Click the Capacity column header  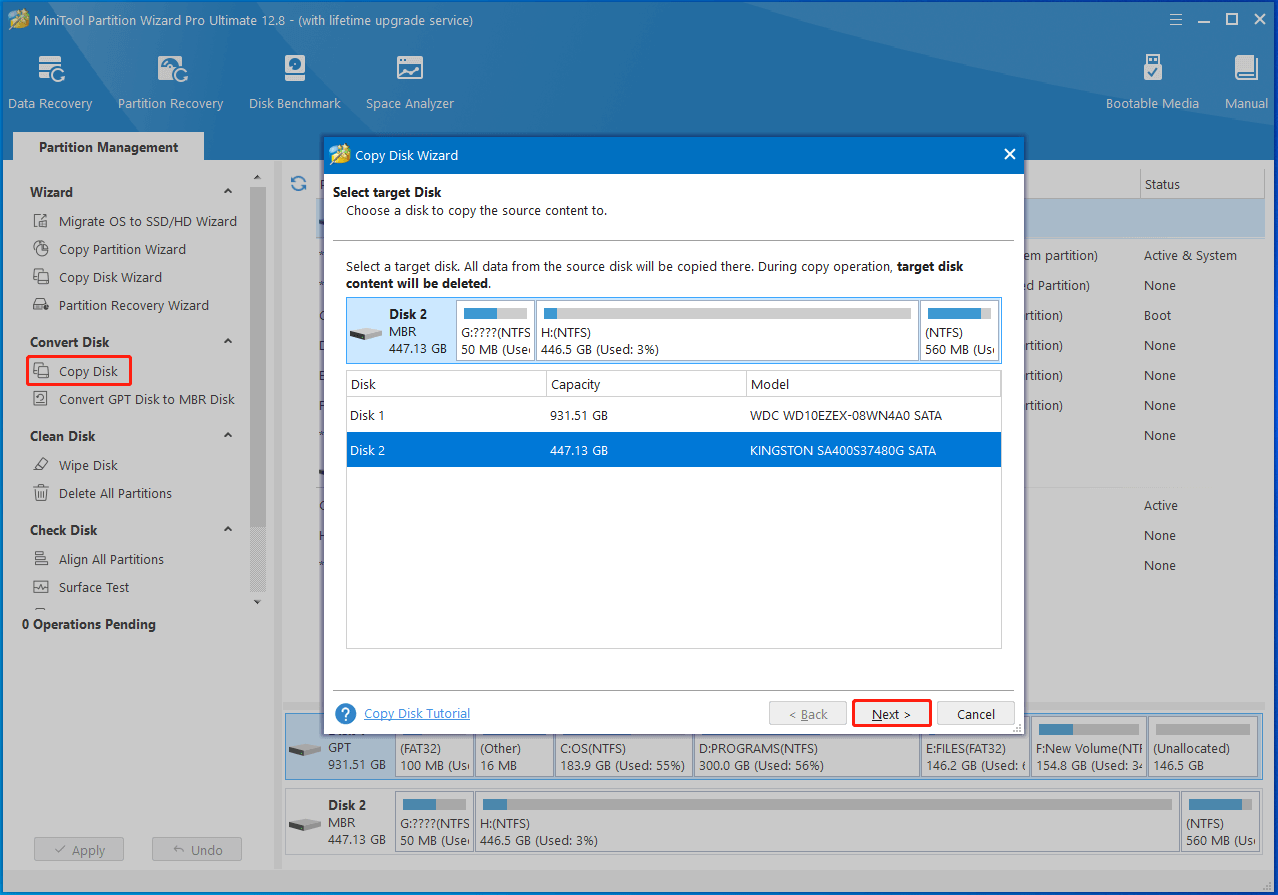(646, 384)
